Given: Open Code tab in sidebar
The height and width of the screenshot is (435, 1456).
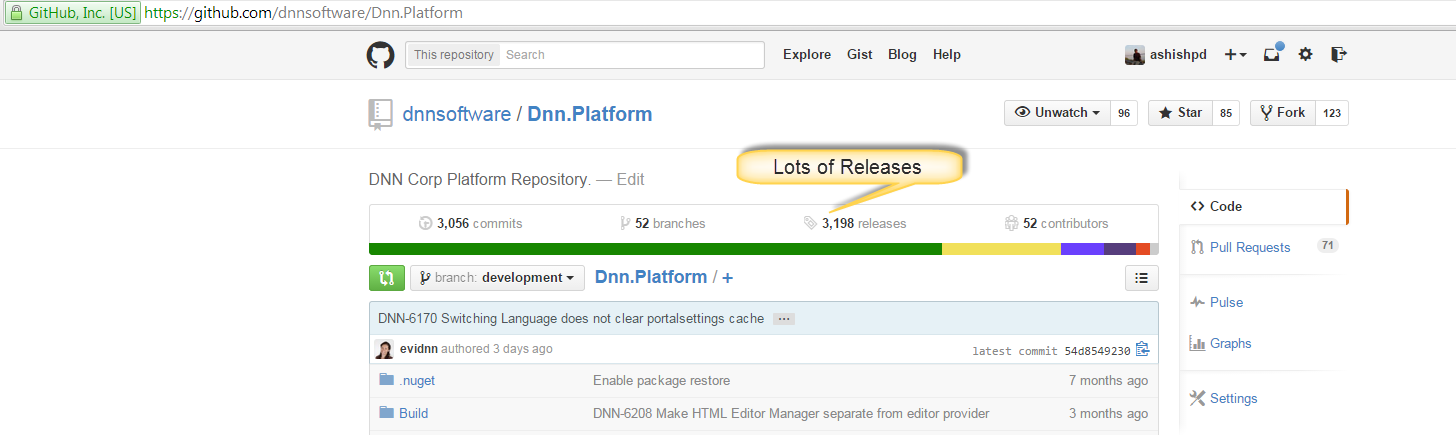Looking at the screenshot, I should point(1263,206).
